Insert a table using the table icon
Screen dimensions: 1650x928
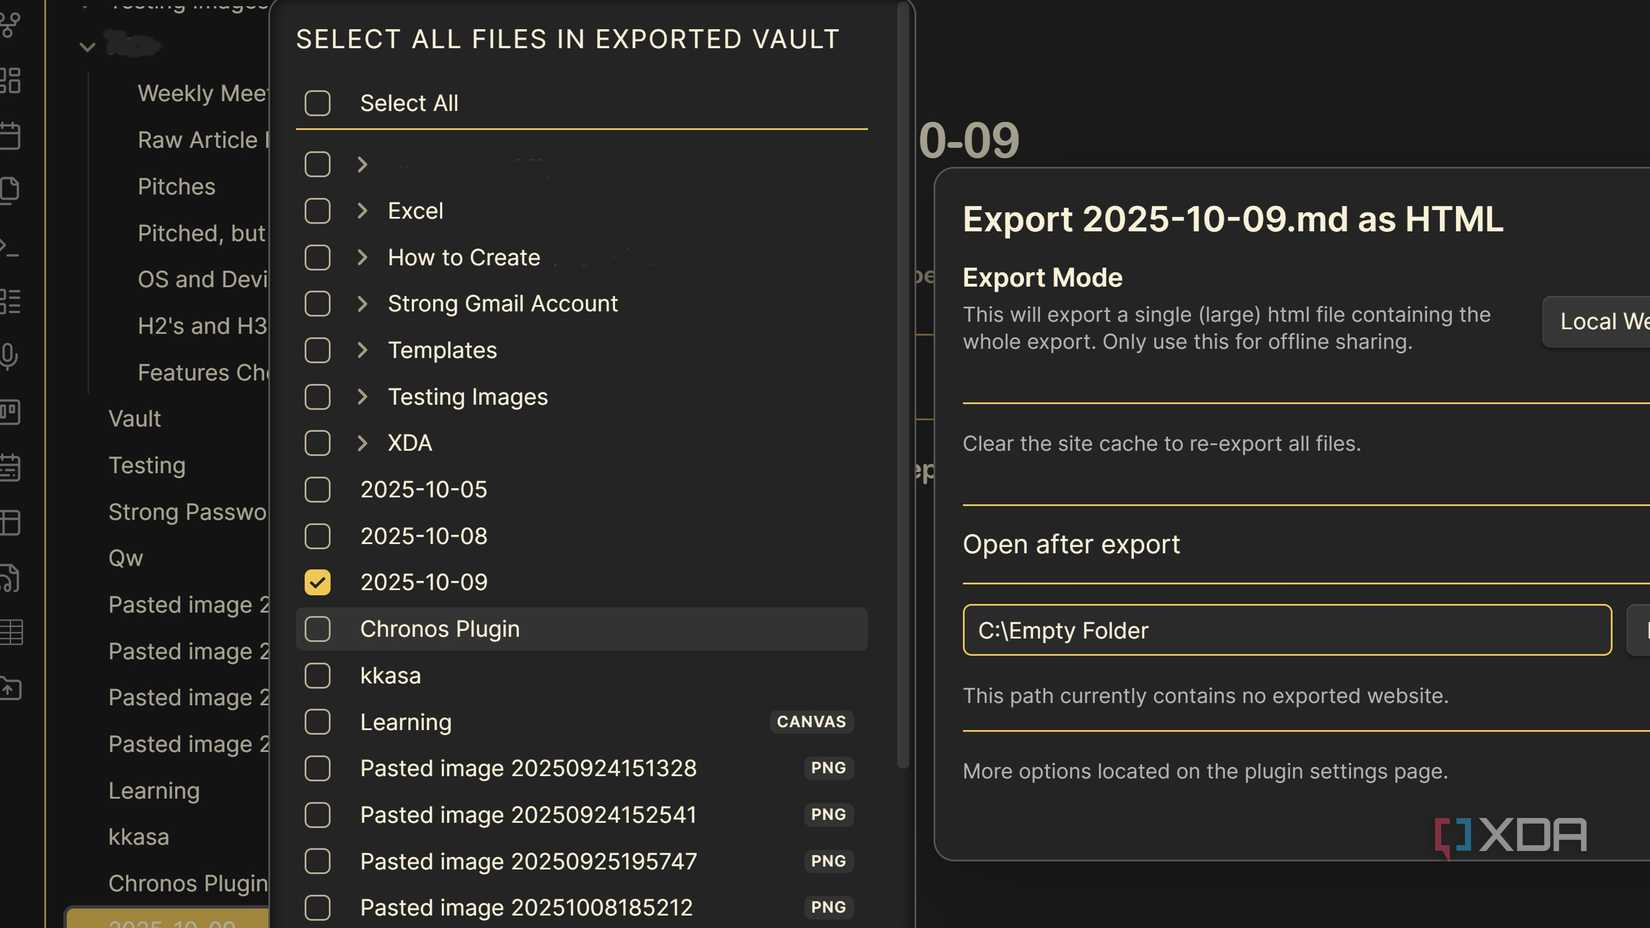[x=12, y=631]
